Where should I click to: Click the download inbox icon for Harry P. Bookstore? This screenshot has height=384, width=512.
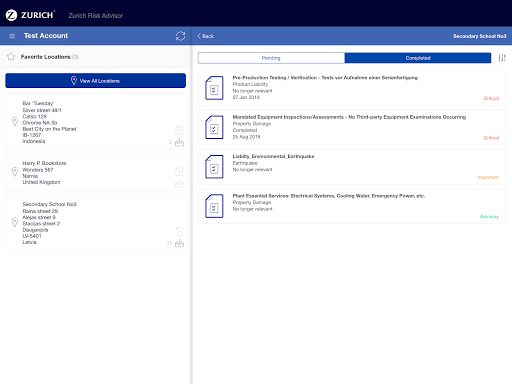click(x=179, y=183)
